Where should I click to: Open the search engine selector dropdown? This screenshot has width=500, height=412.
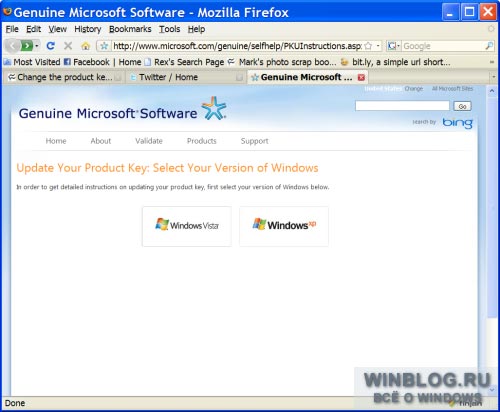394,46
